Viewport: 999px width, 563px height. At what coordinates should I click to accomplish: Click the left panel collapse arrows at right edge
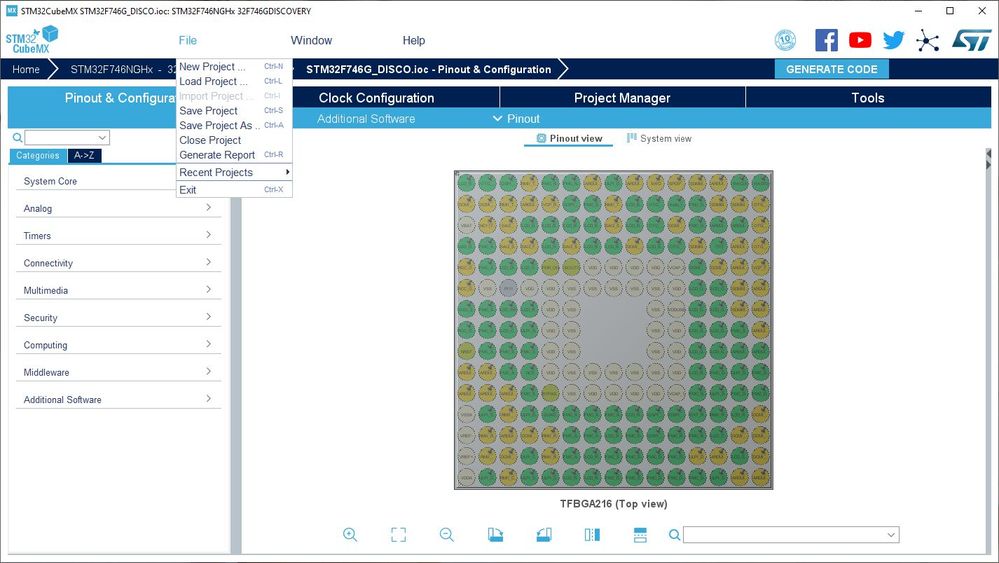pos(988,159)
